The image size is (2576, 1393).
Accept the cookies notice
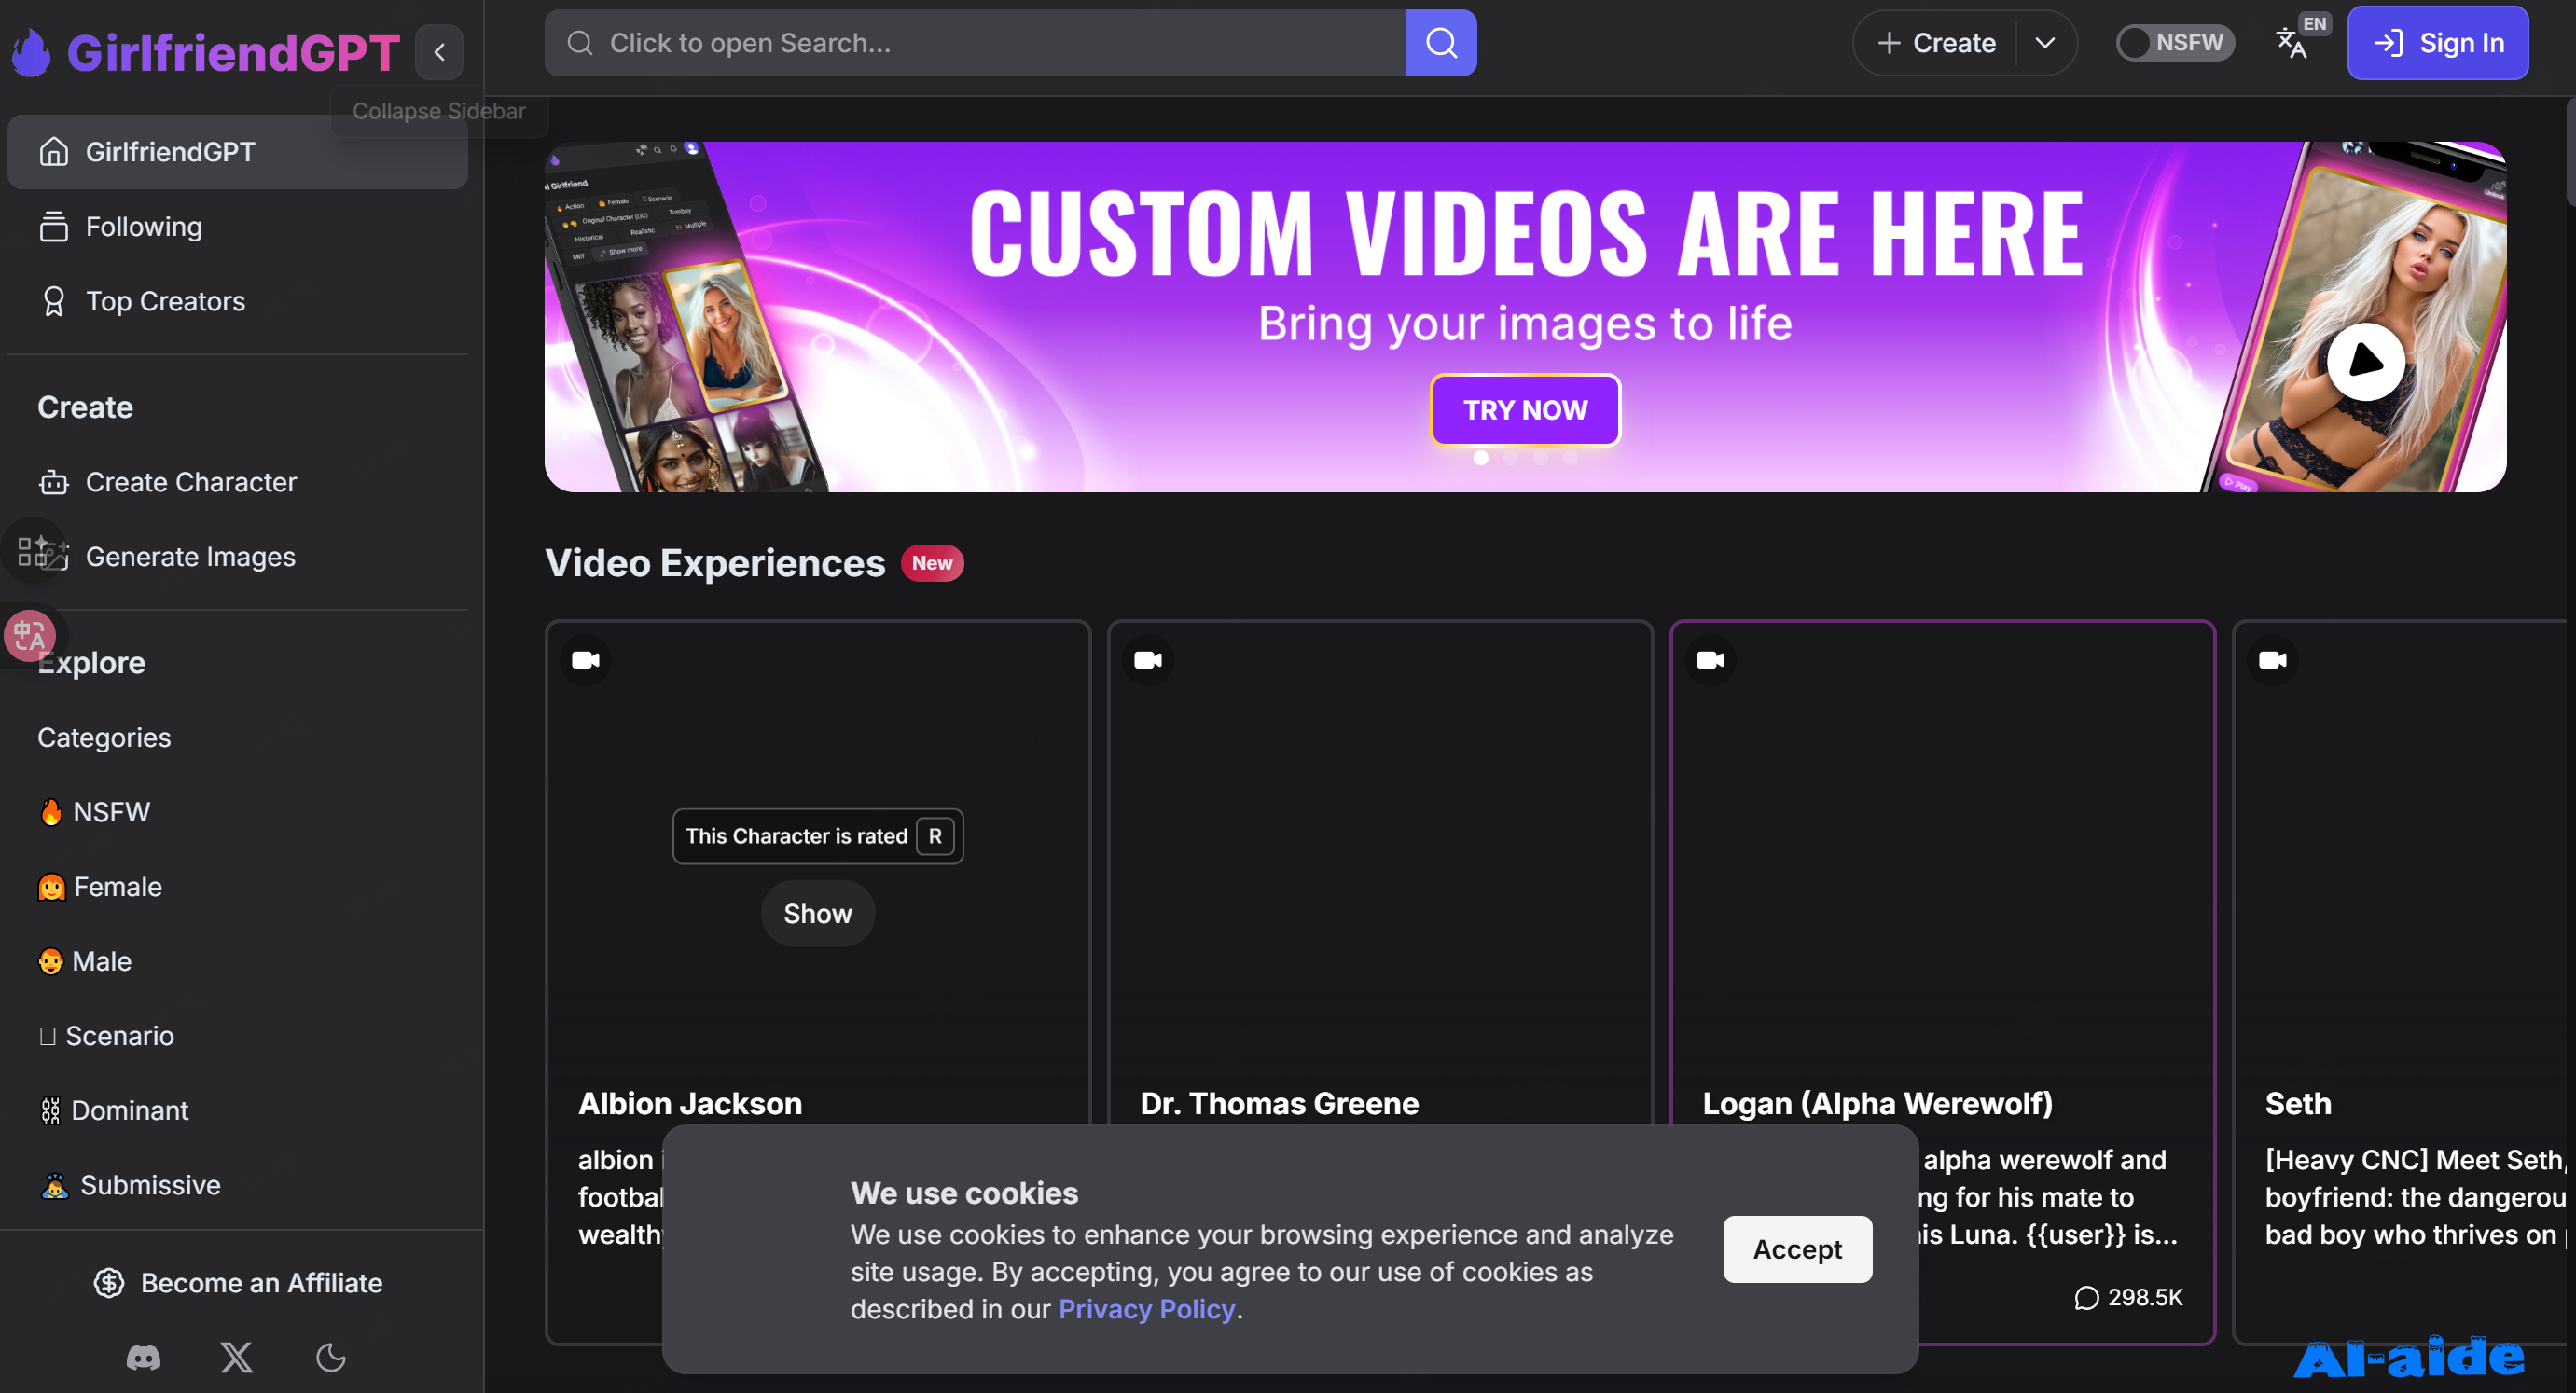click(x=1796, y=1249)
